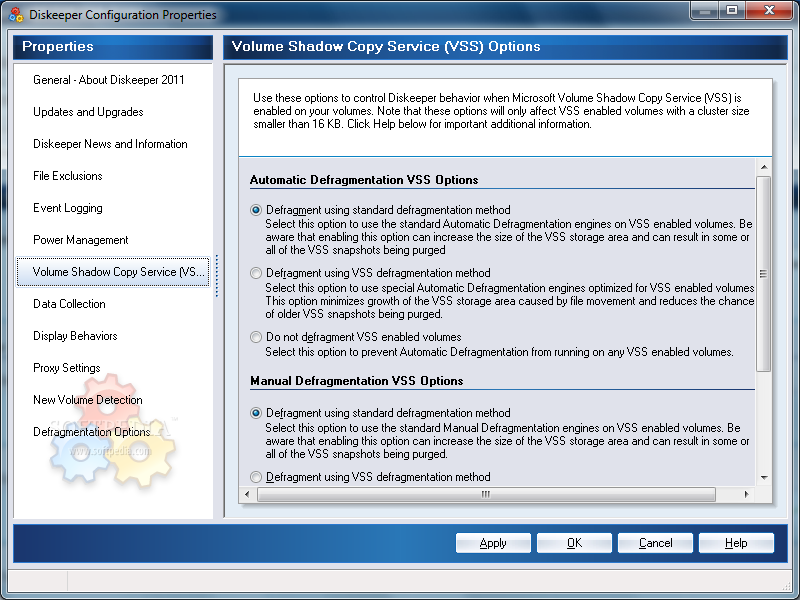Minimize the Diskeeper Configuration window
The image size is (800, 600).
pyautogui.click(x=705, y=10)
